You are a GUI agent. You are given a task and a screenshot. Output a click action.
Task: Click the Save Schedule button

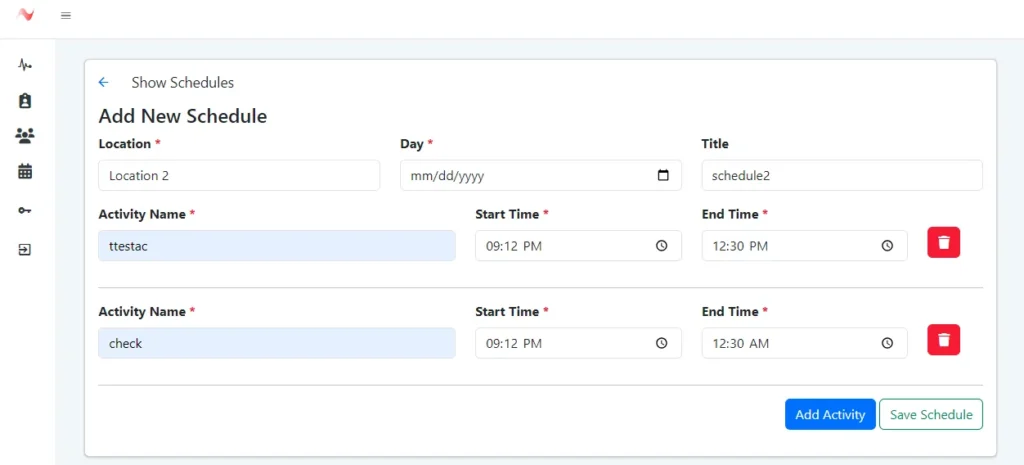[x=931, y=414]
